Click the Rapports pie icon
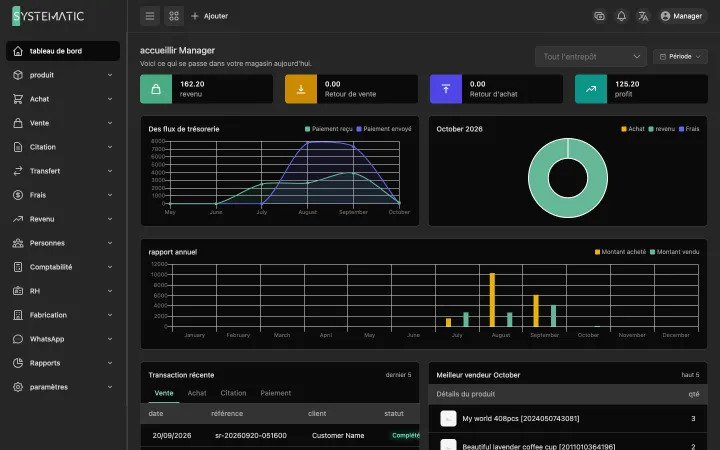This screenshot has height=450, width=720. (x=18, y=363)
